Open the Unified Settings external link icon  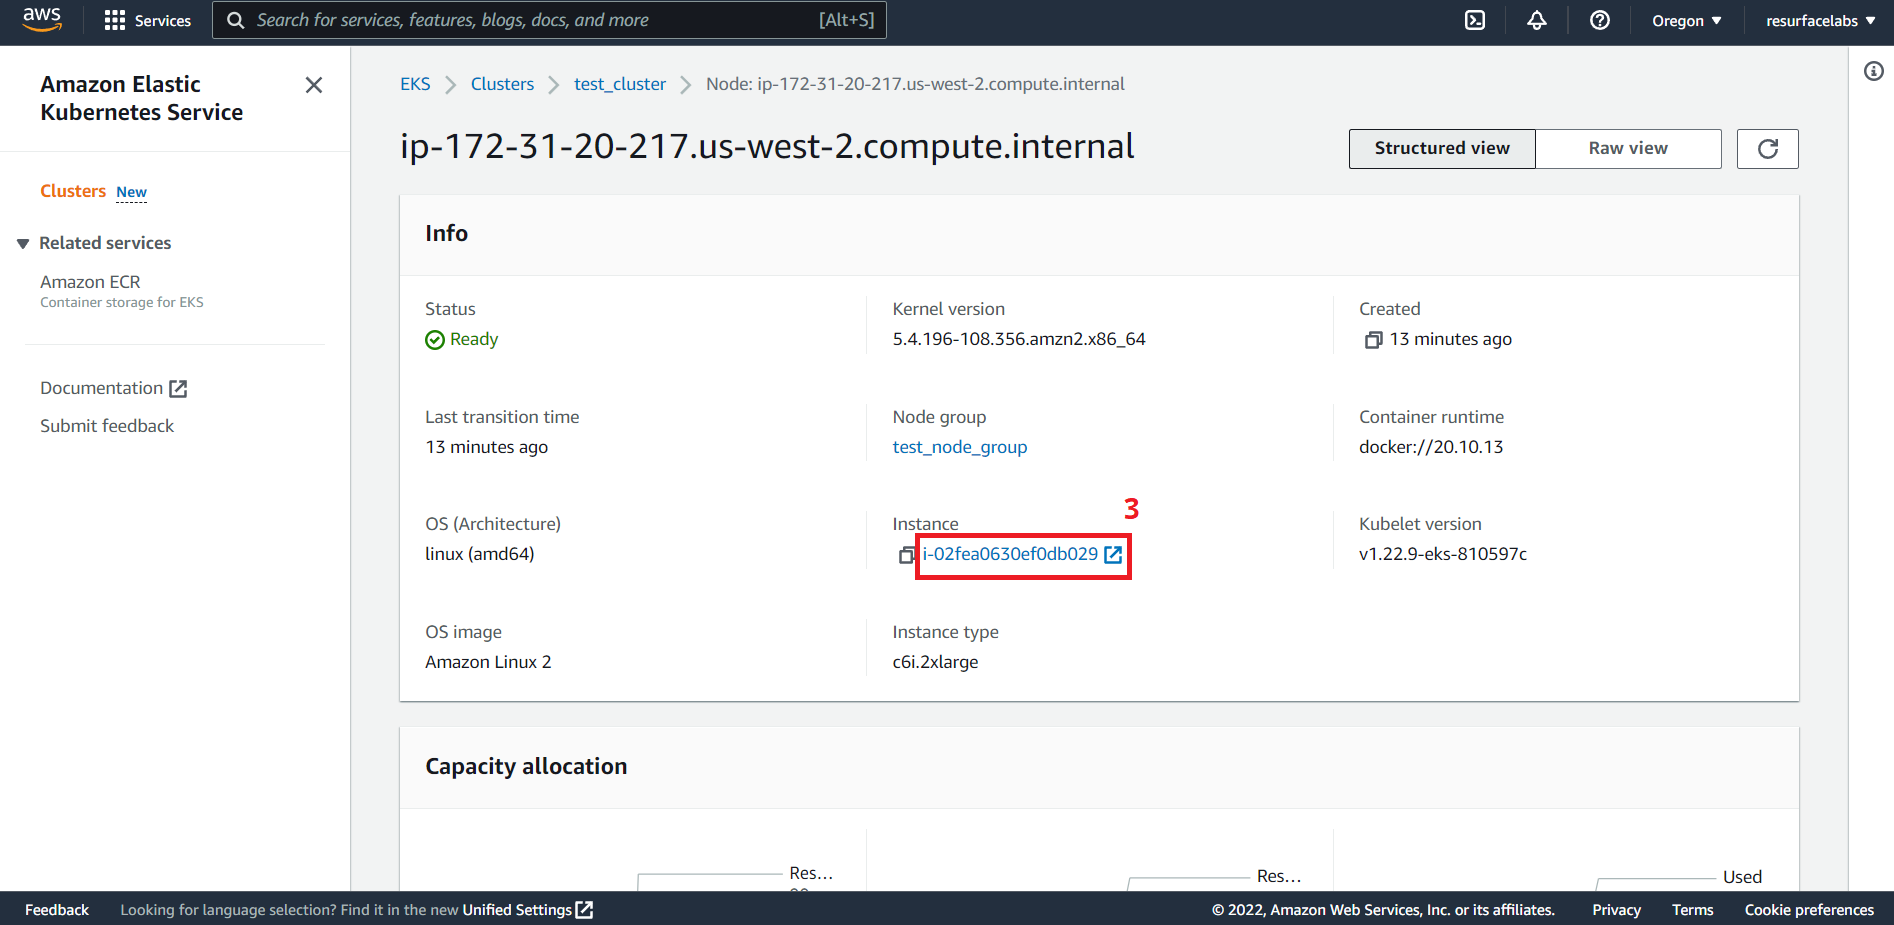(x=585, y=909)
